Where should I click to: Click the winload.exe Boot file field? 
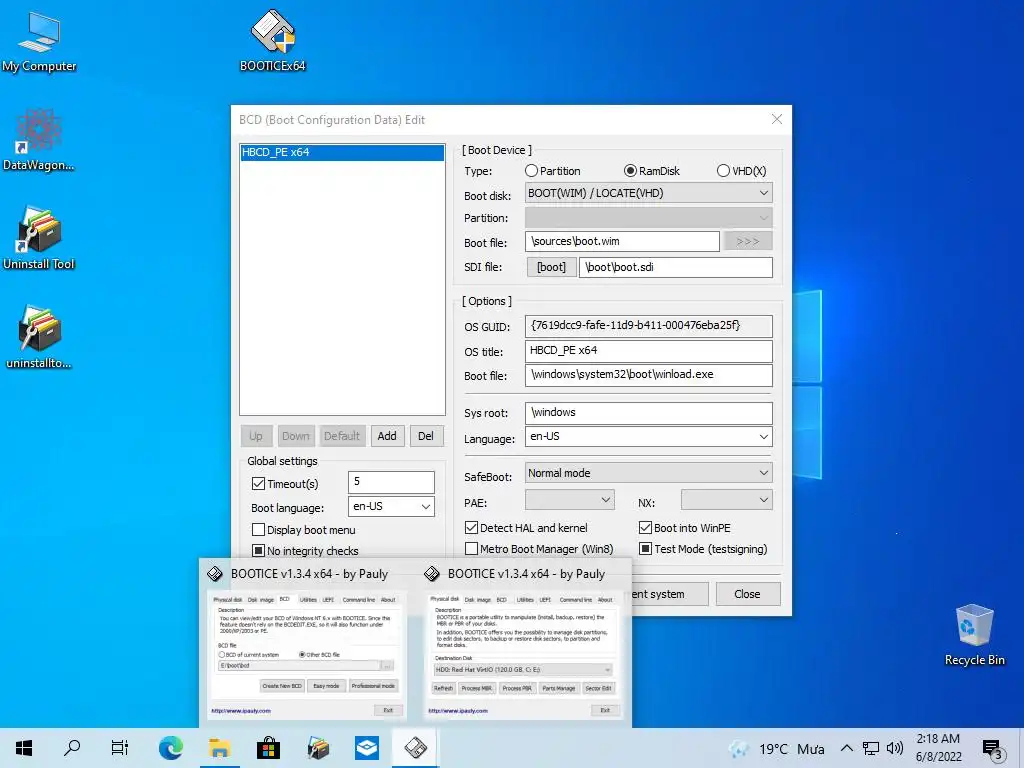(648, 375)
